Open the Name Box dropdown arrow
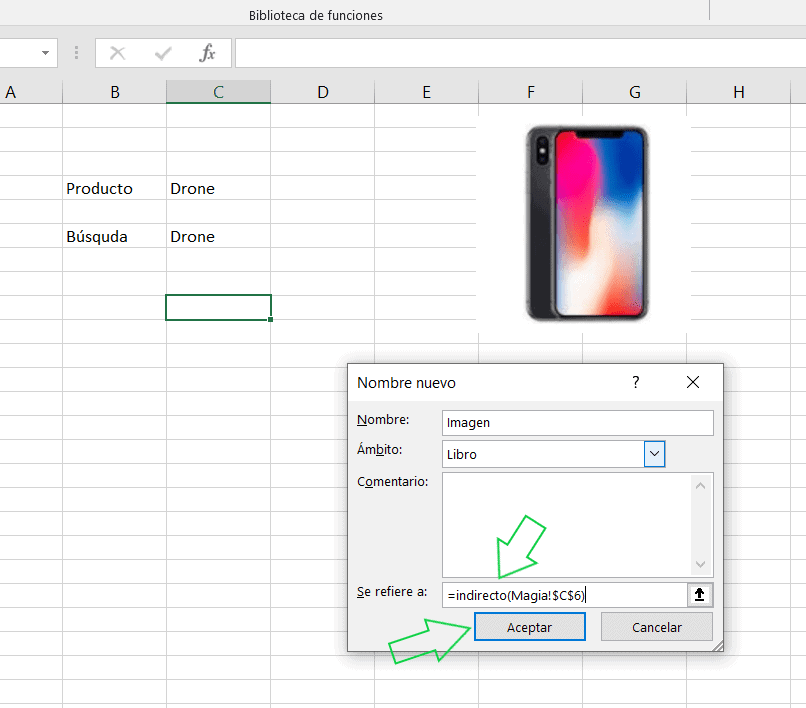Screen dimensions: 806x708 (45, 53)
